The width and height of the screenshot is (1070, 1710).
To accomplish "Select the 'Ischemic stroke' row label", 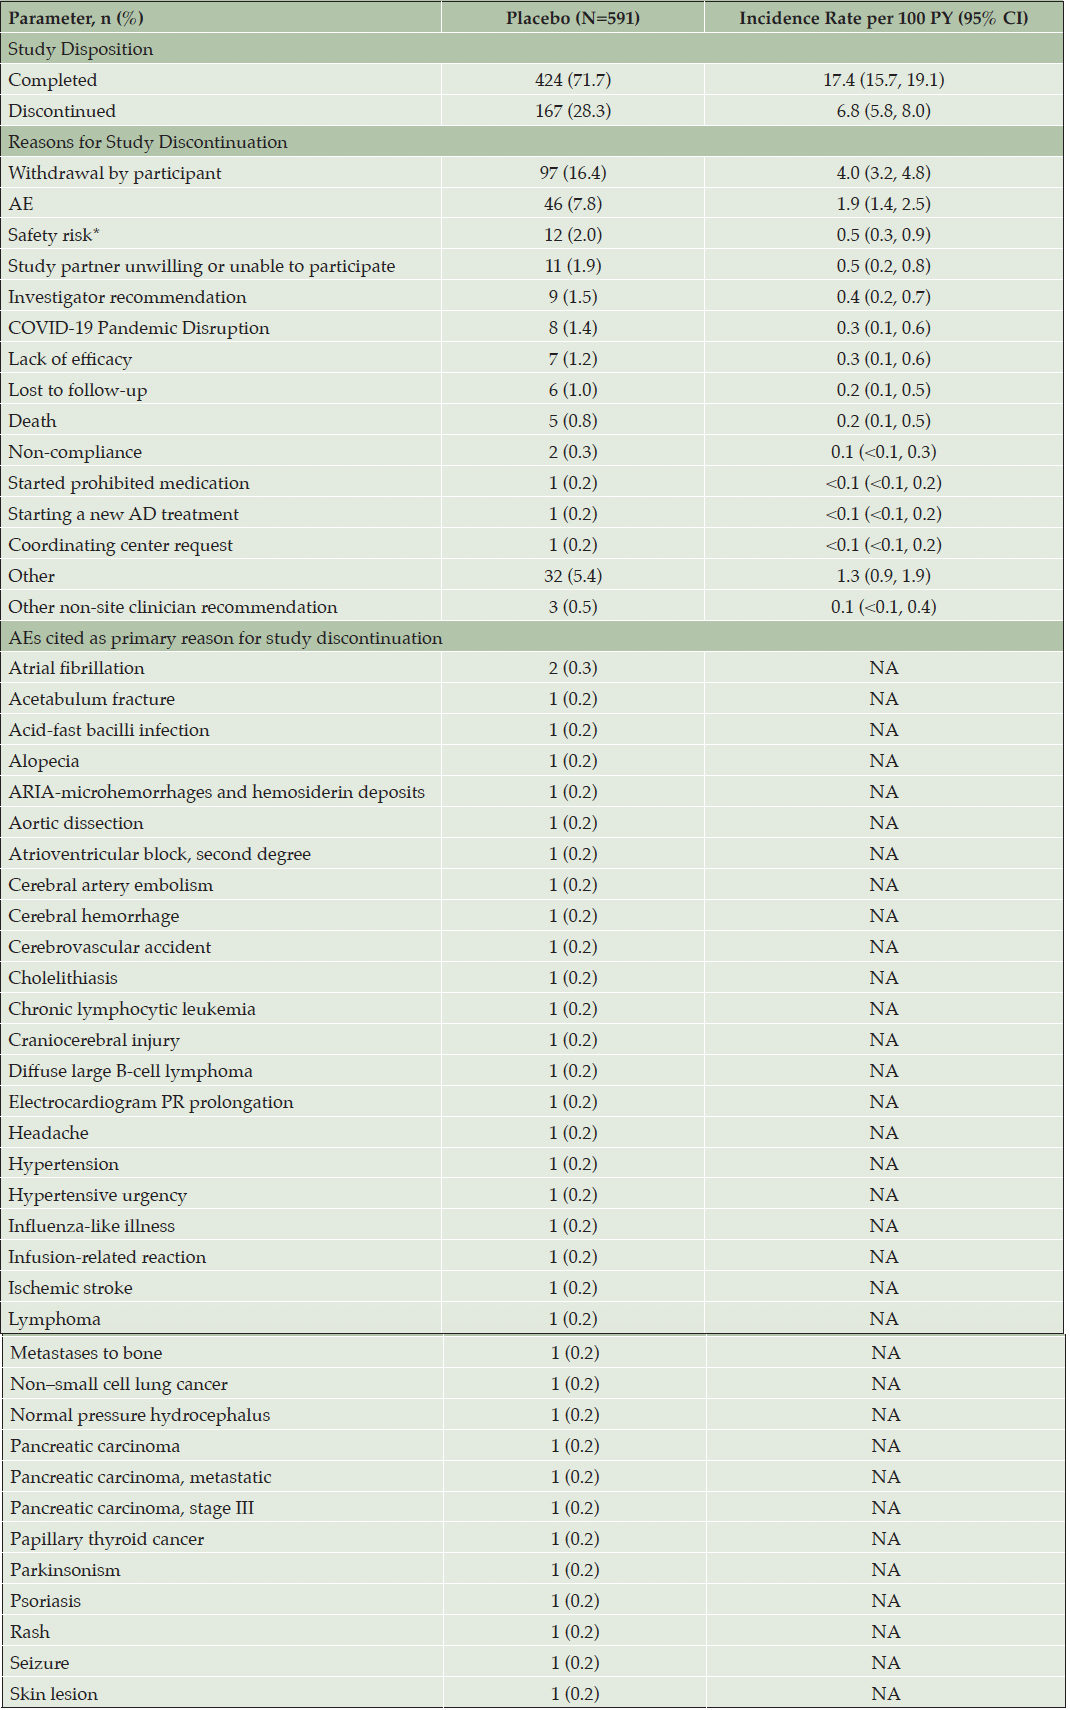I will point(71,1288).
